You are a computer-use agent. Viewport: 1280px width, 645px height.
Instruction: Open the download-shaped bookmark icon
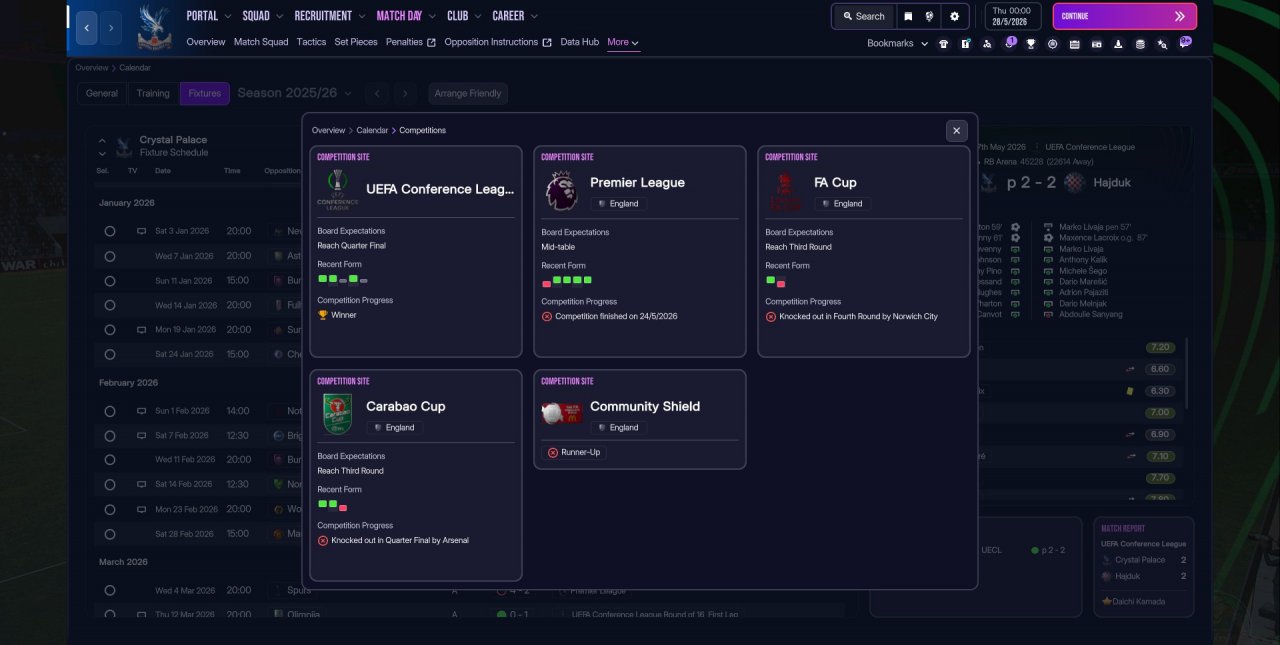[1118, 44]
